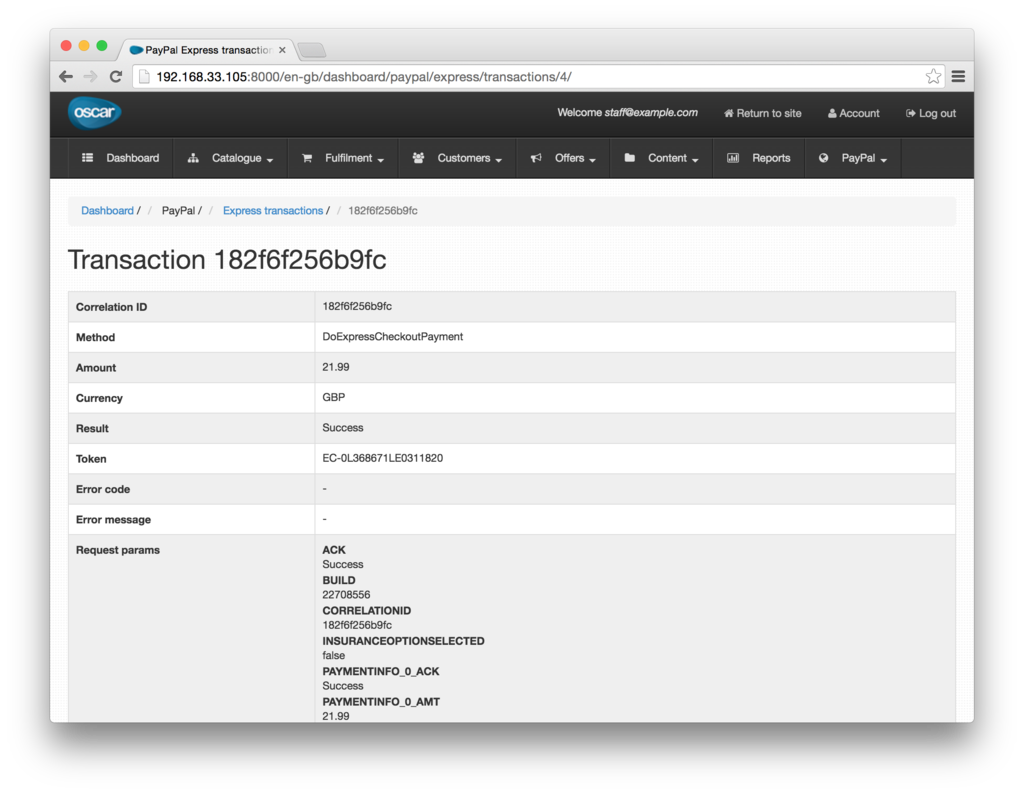Click the Transaction 182f6f256b9fc heading
The image size is (1024, 794).
coord(227,260)
